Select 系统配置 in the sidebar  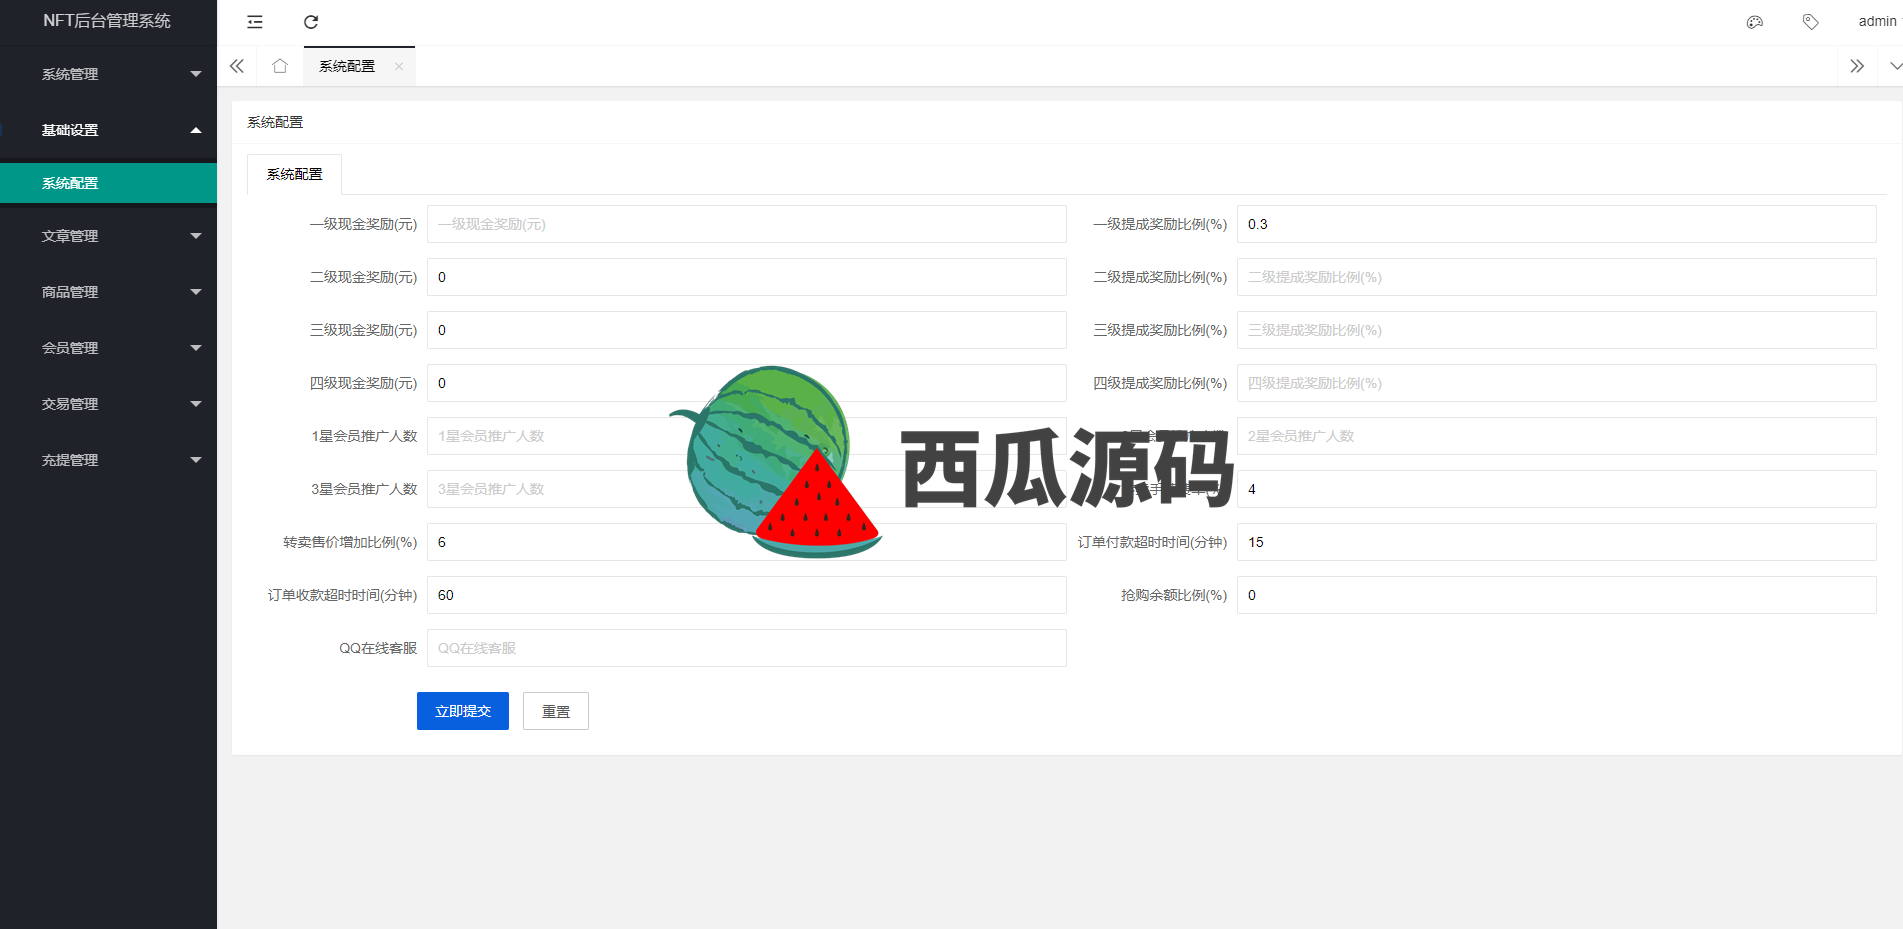coord(108,183)
